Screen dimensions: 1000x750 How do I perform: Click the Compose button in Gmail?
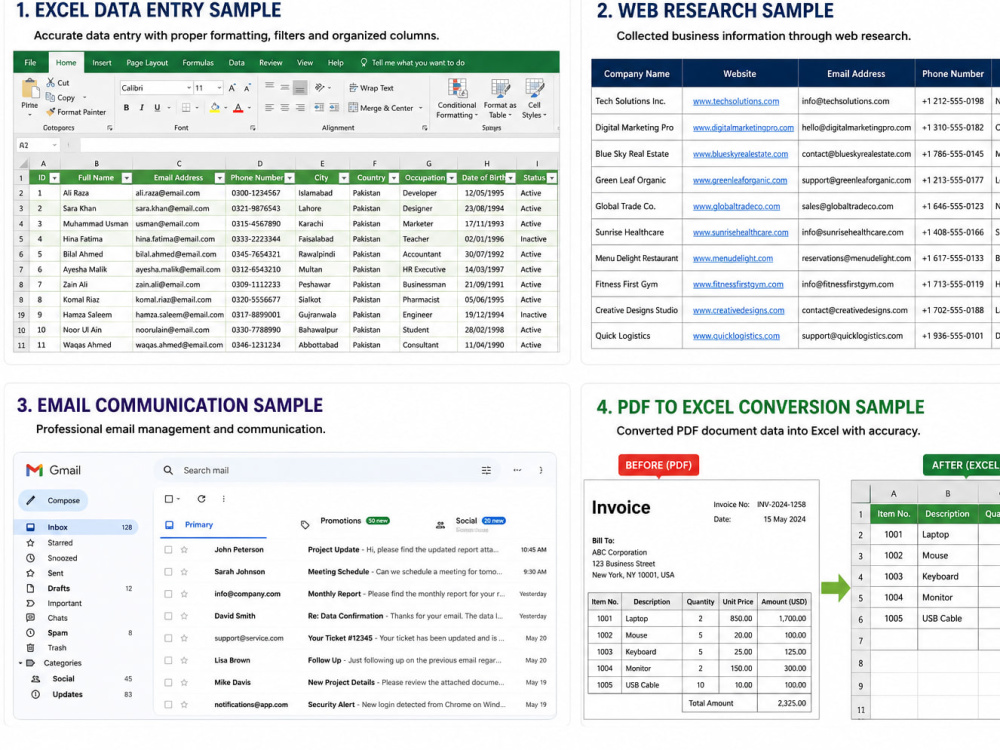pos(53,501)
